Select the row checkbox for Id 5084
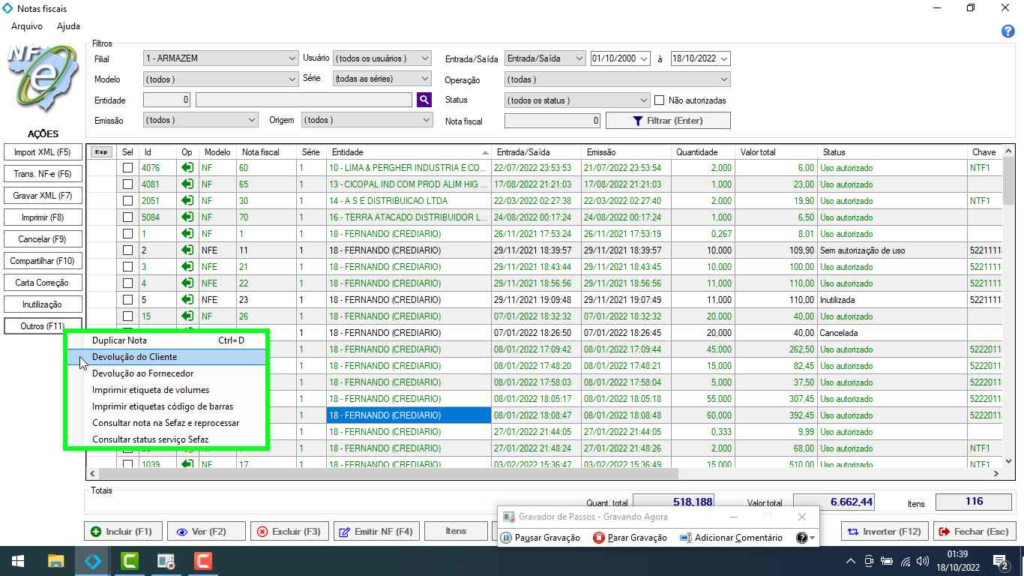Viewport: 1024px width, 576px height. coord(127,217)
